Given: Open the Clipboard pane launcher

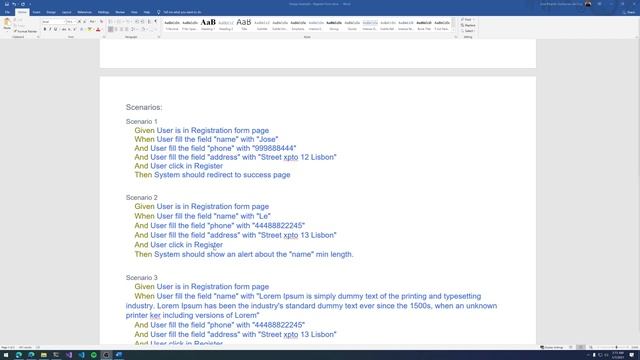Looking at the screenshot, I should (x=38, y=37).
